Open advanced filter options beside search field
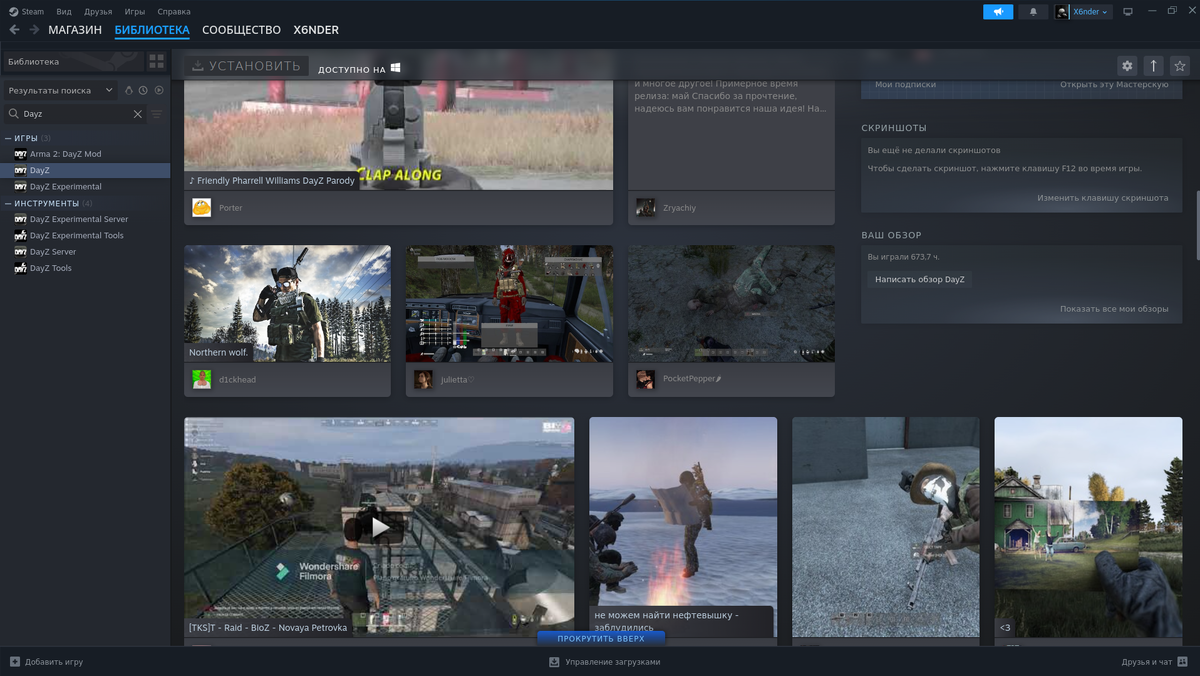1200x676 pixels. click(156, 113)
